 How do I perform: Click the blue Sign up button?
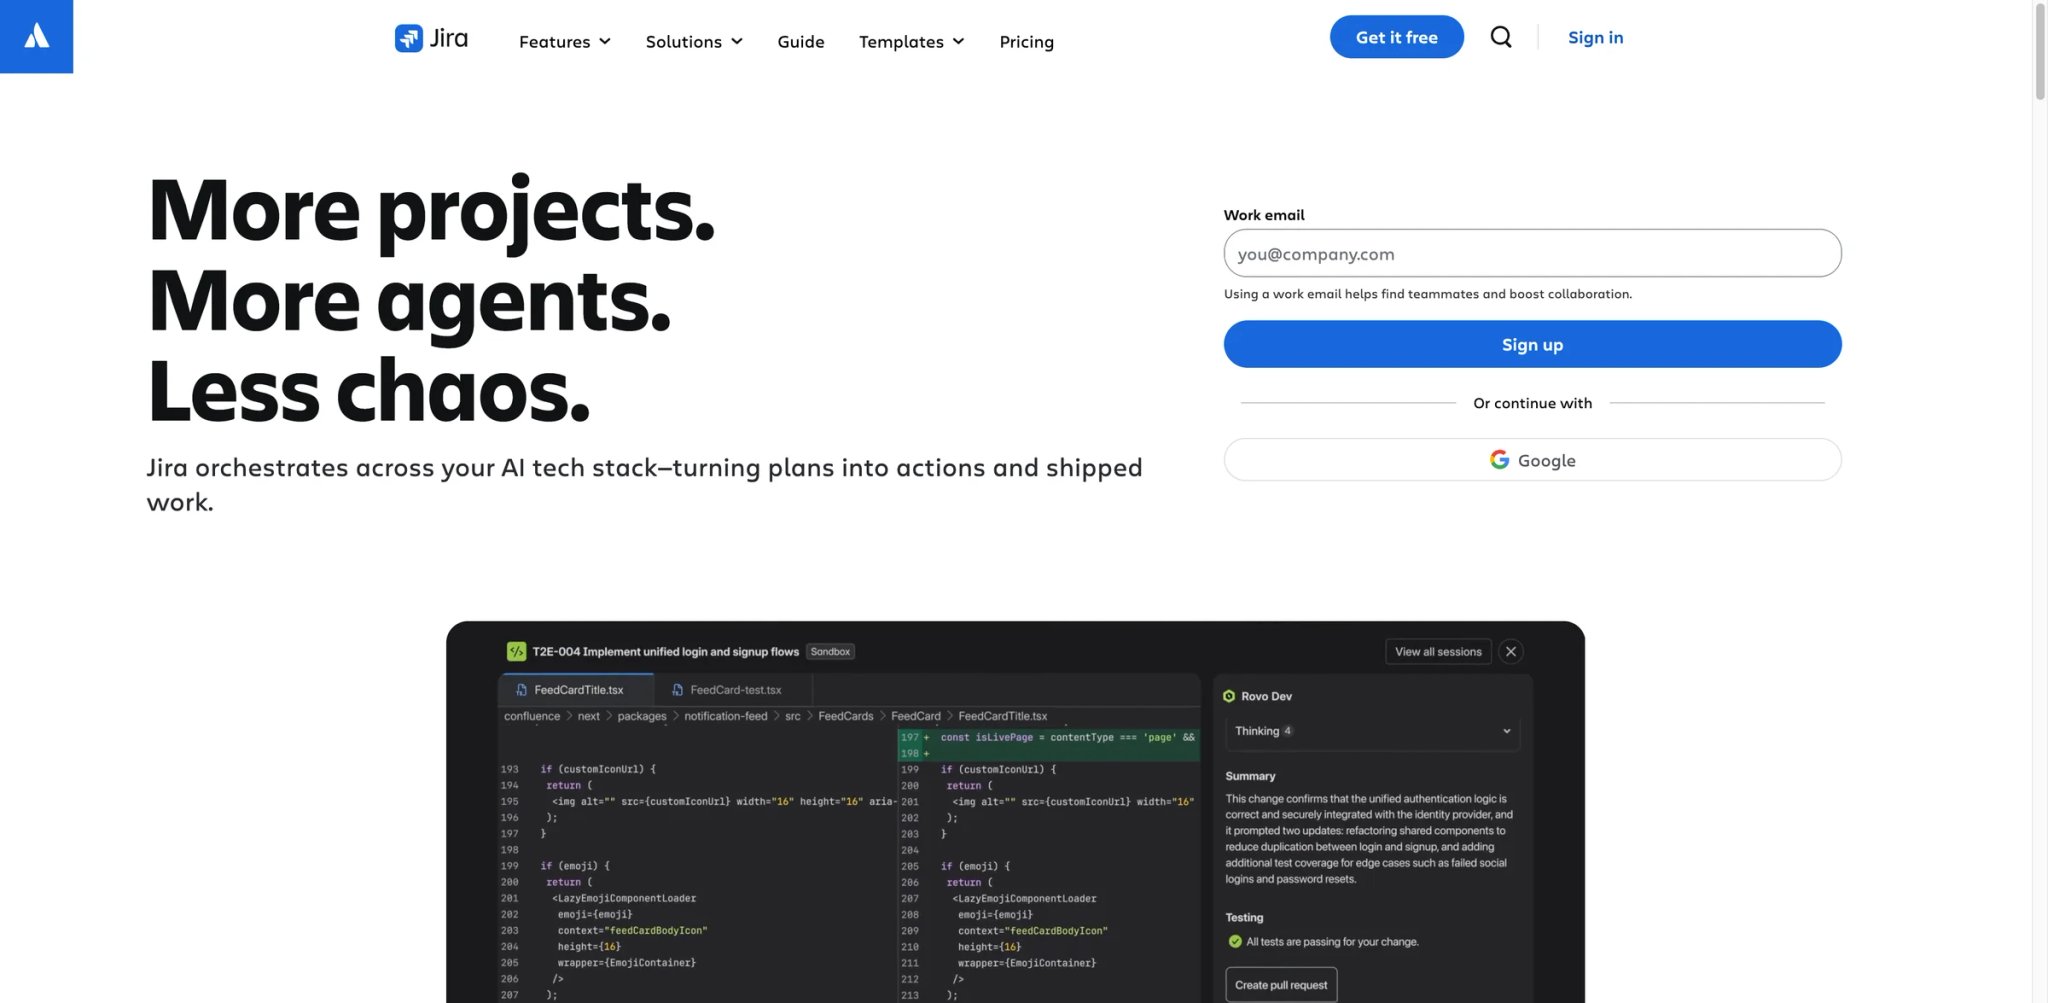1532,344
